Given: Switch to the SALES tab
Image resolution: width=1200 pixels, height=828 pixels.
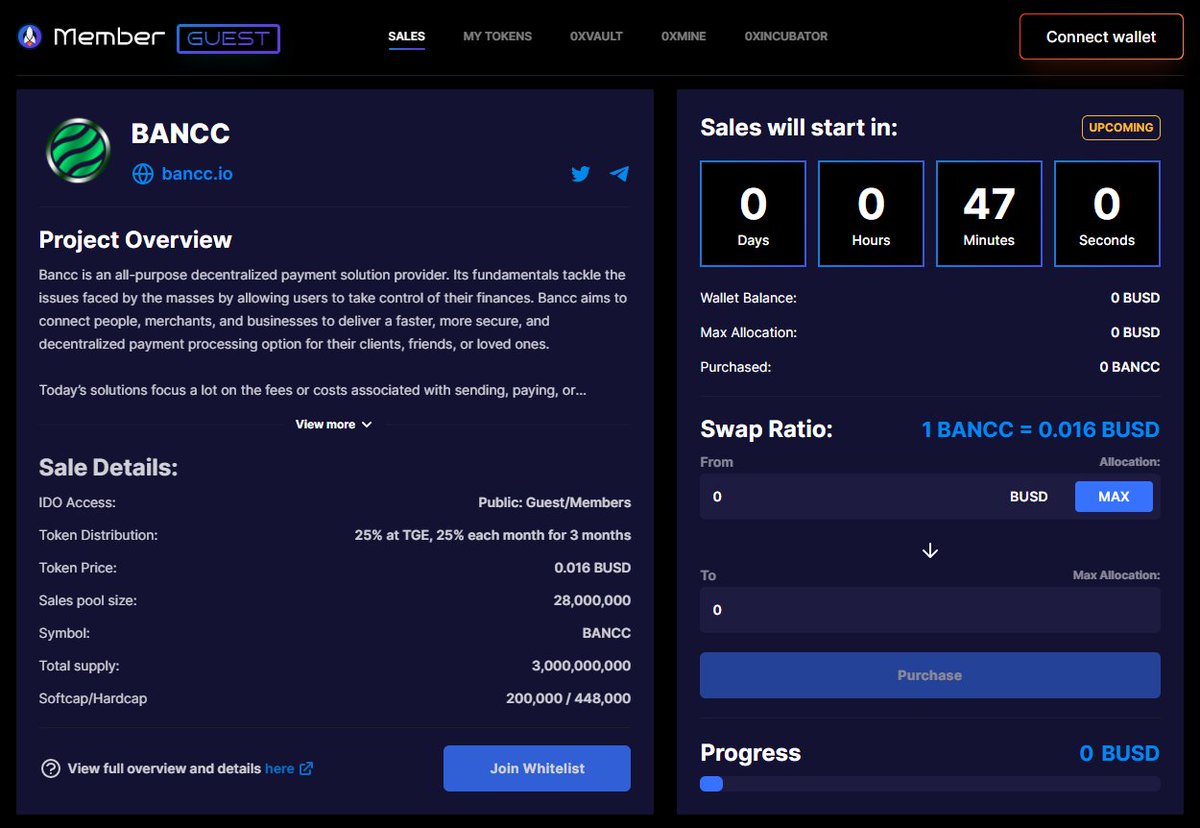Looking at the screenshot, I should [x=407, y=36].
